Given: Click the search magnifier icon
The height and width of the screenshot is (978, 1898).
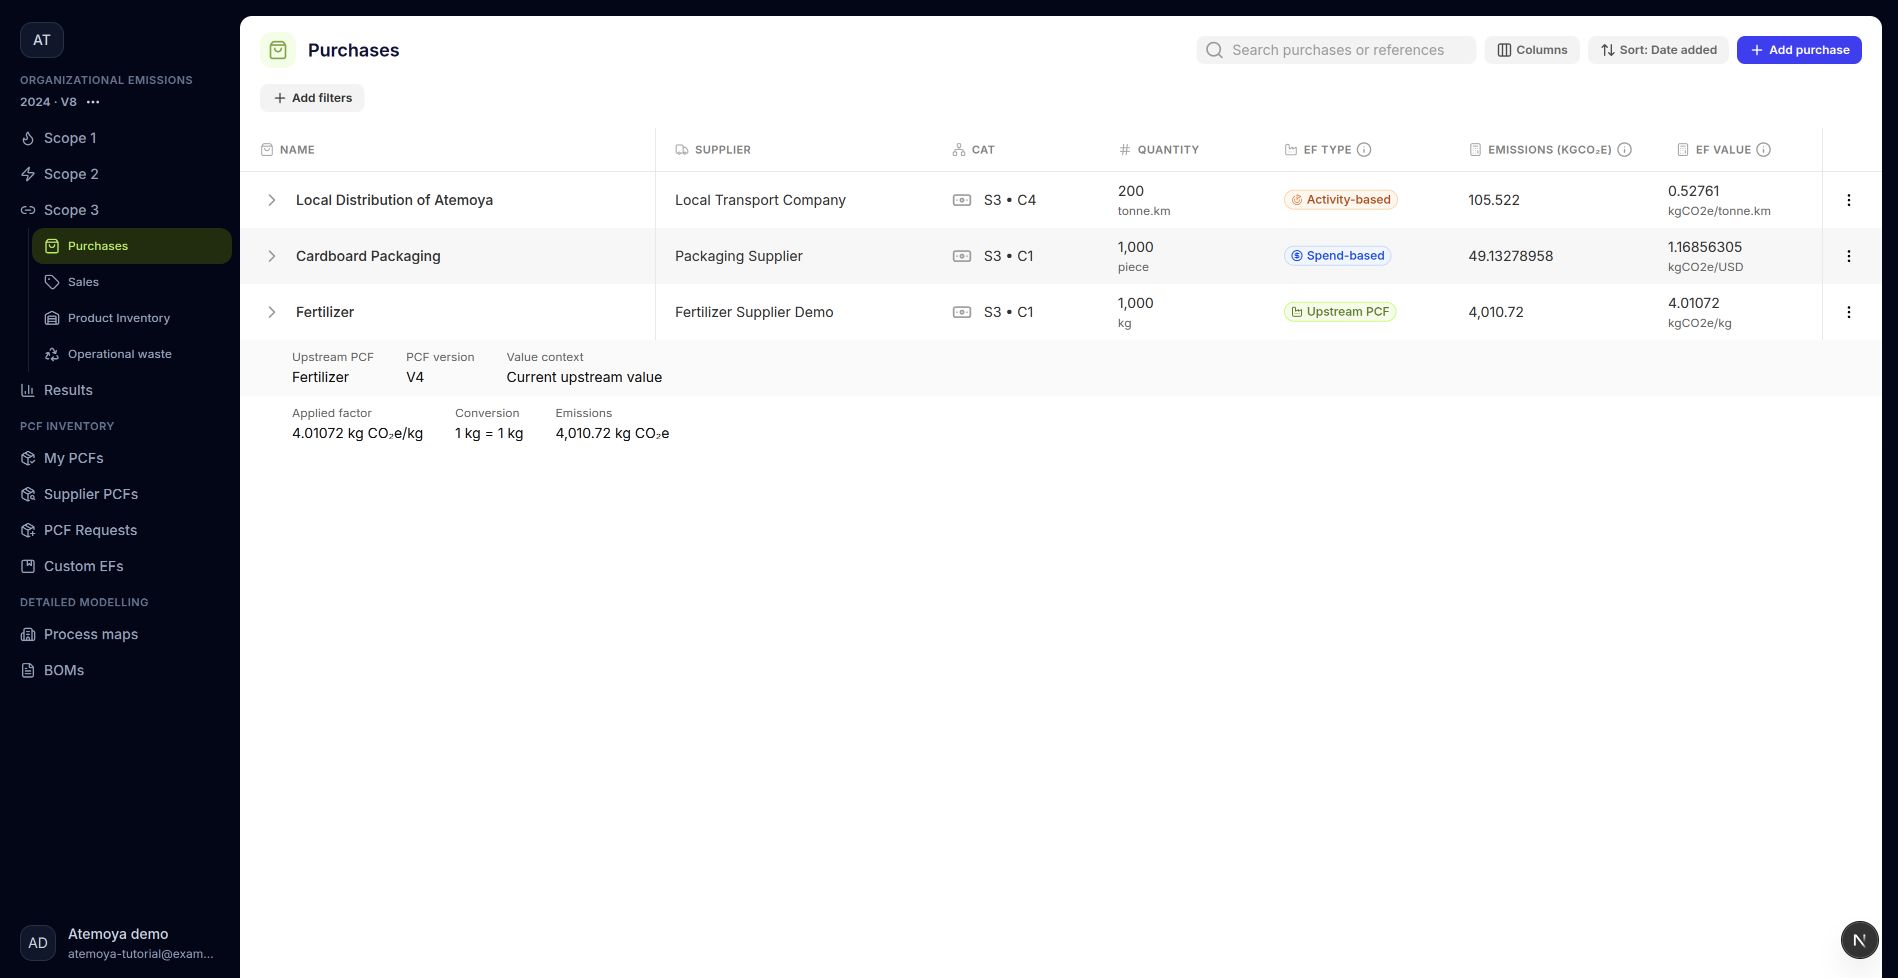Looking at the screenshot, I should point(1214,50).
